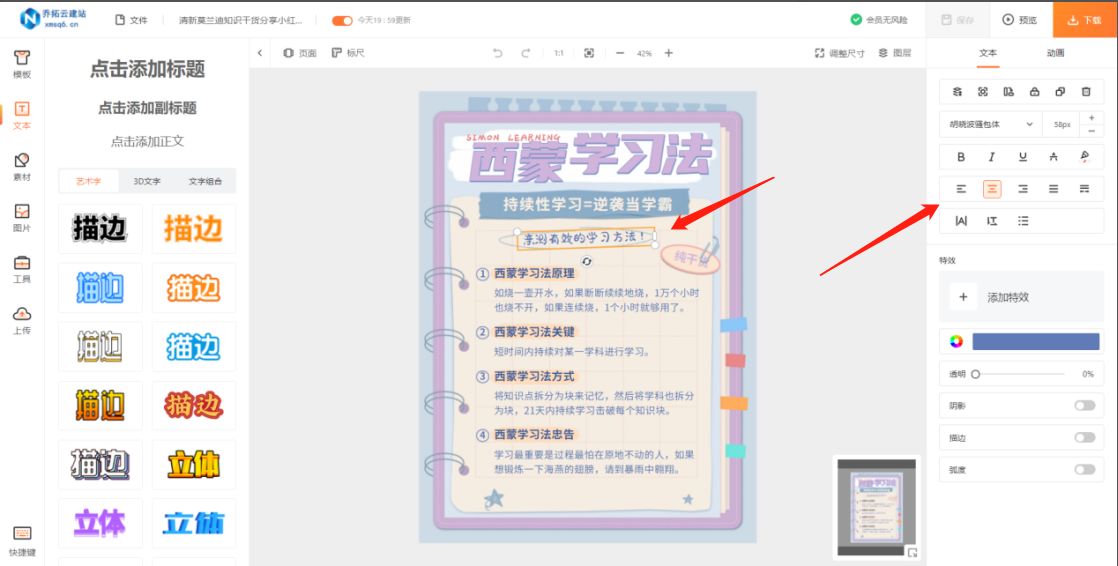This screenshot has height=566, width=1118.
Task: Open the 页面 pages panel
Action: (x=299, y=53)
